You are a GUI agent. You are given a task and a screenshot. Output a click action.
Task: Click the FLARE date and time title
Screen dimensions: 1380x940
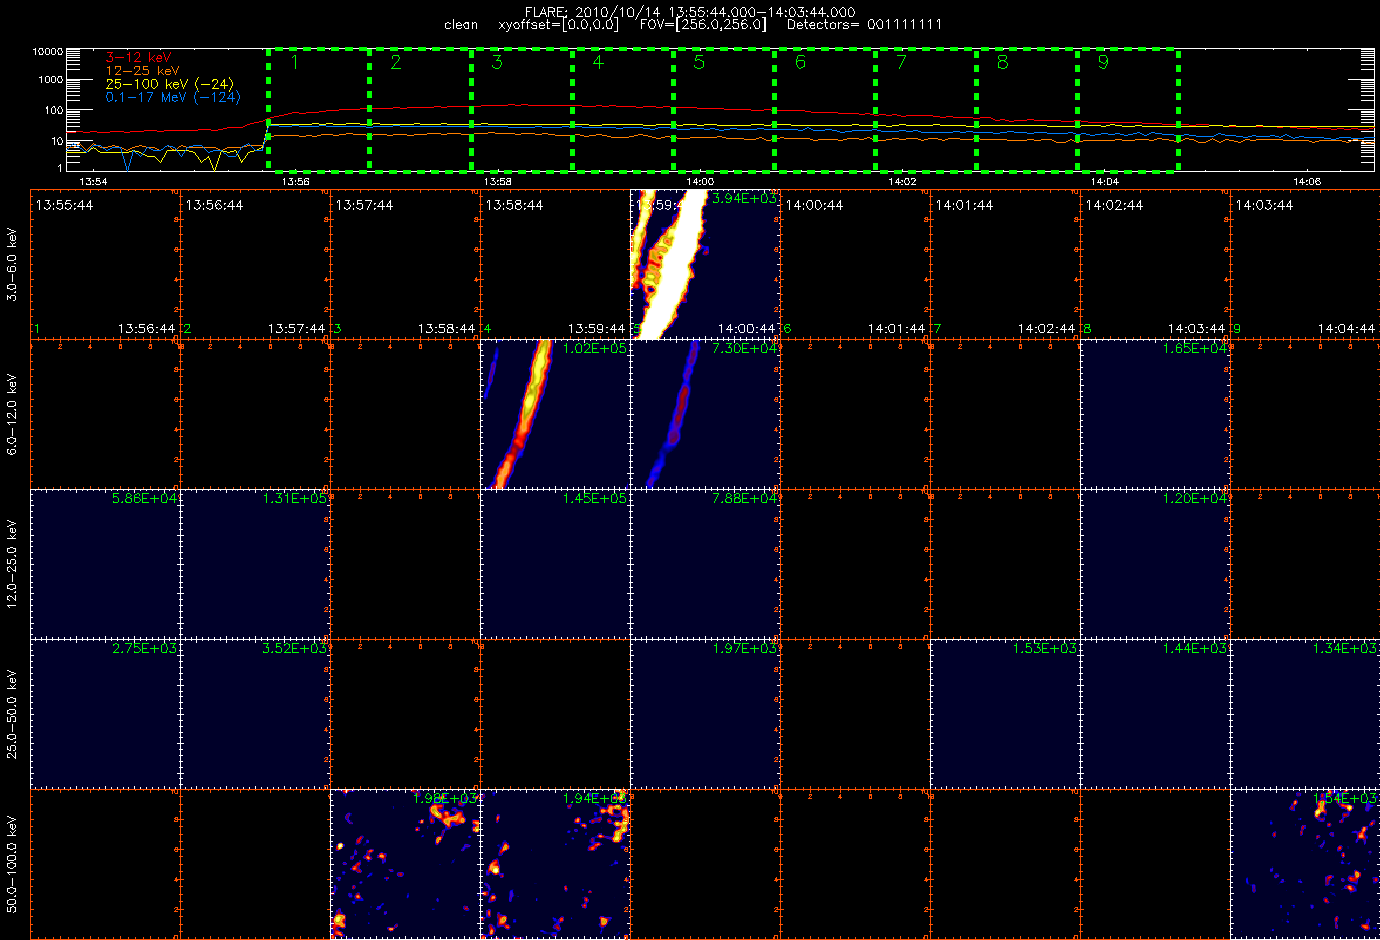coord(690,12)
